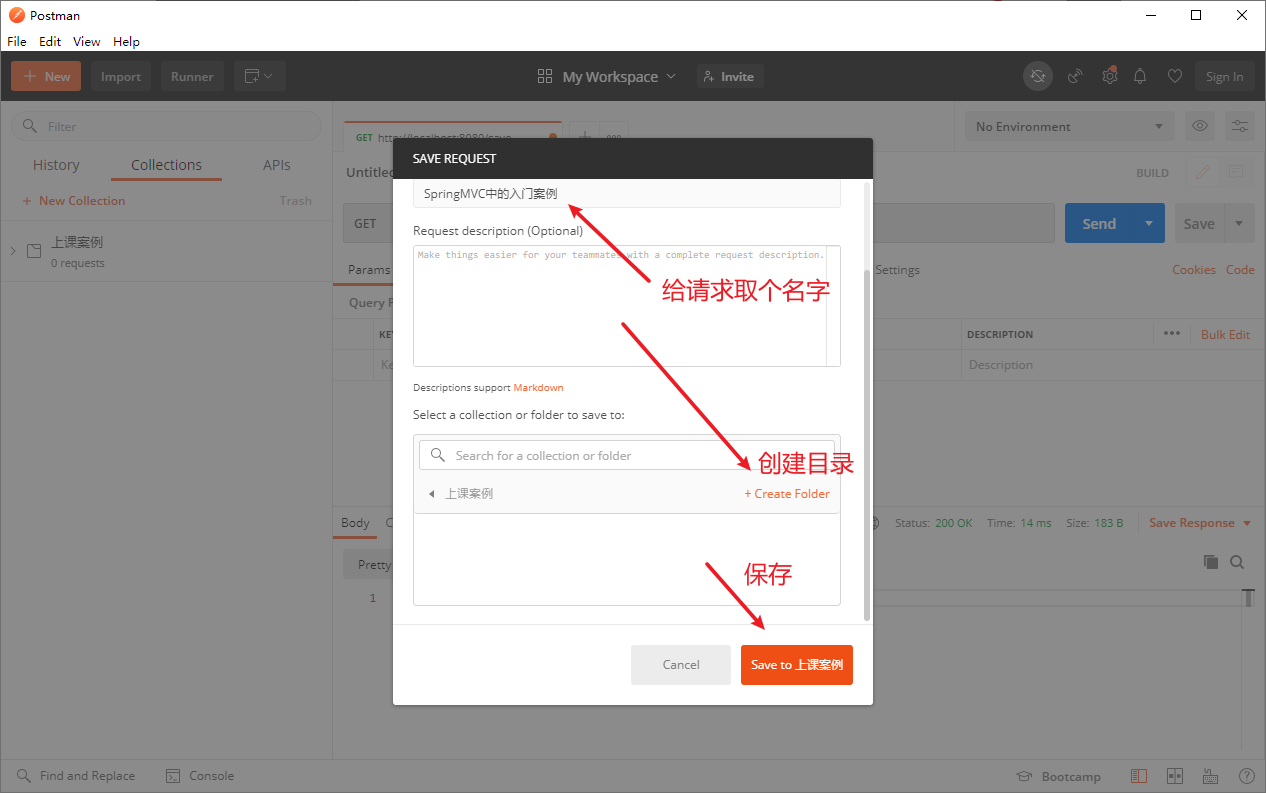Click the blue Send button
Viewport: 1266px width, 793px height.
click(1098, 223)
